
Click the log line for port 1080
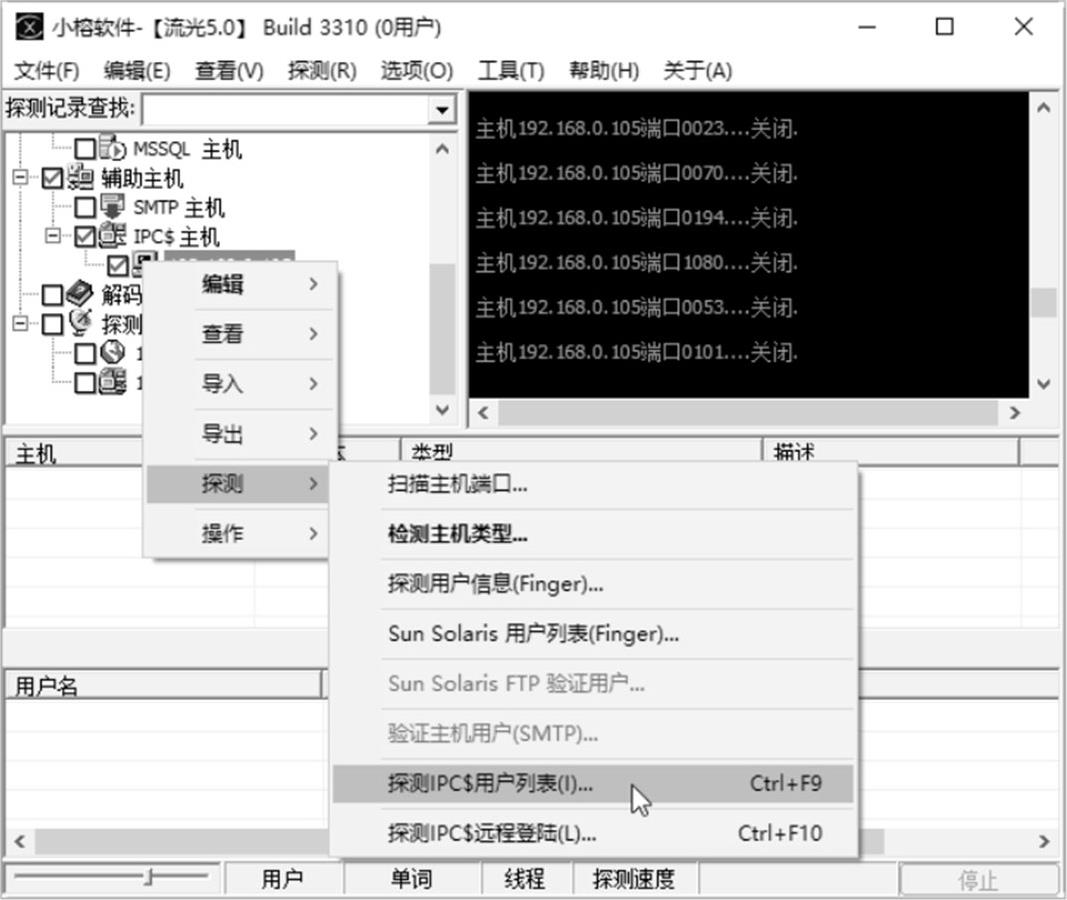point(636,263)
